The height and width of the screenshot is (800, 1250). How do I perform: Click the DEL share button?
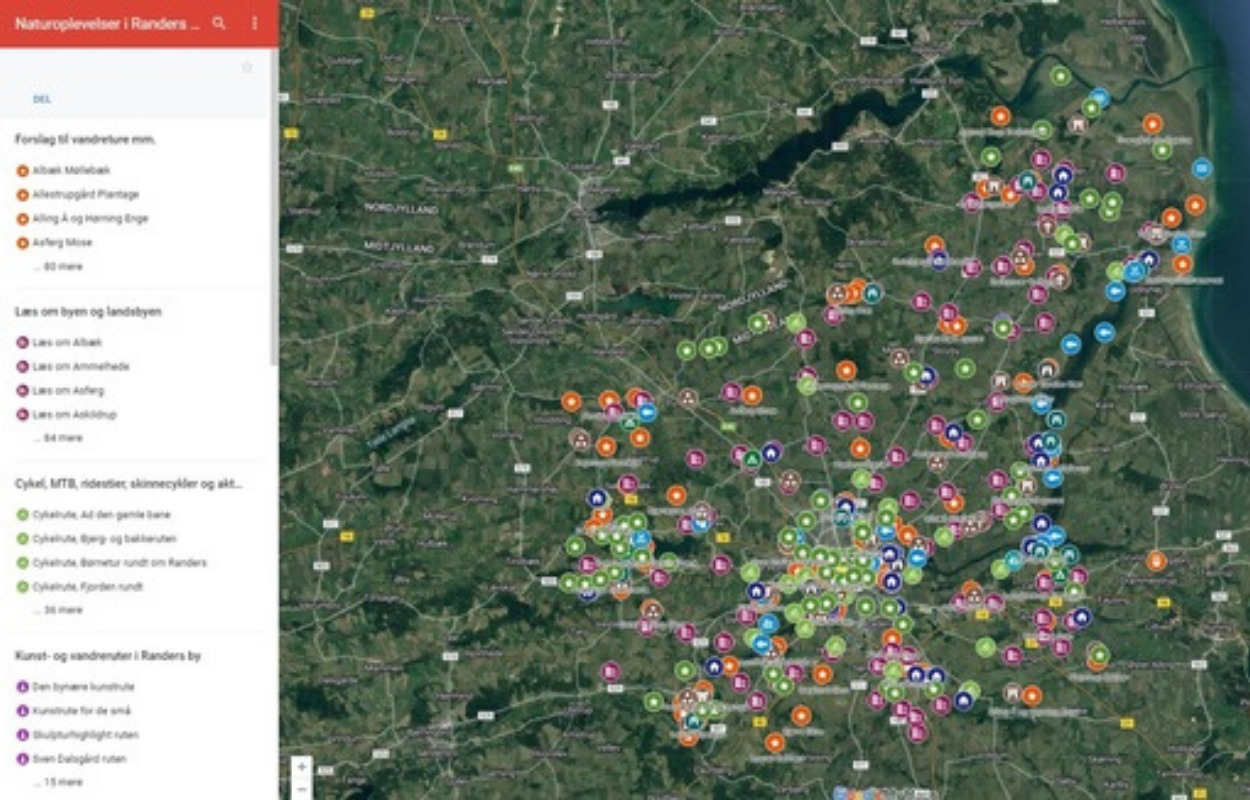point(42,99)
